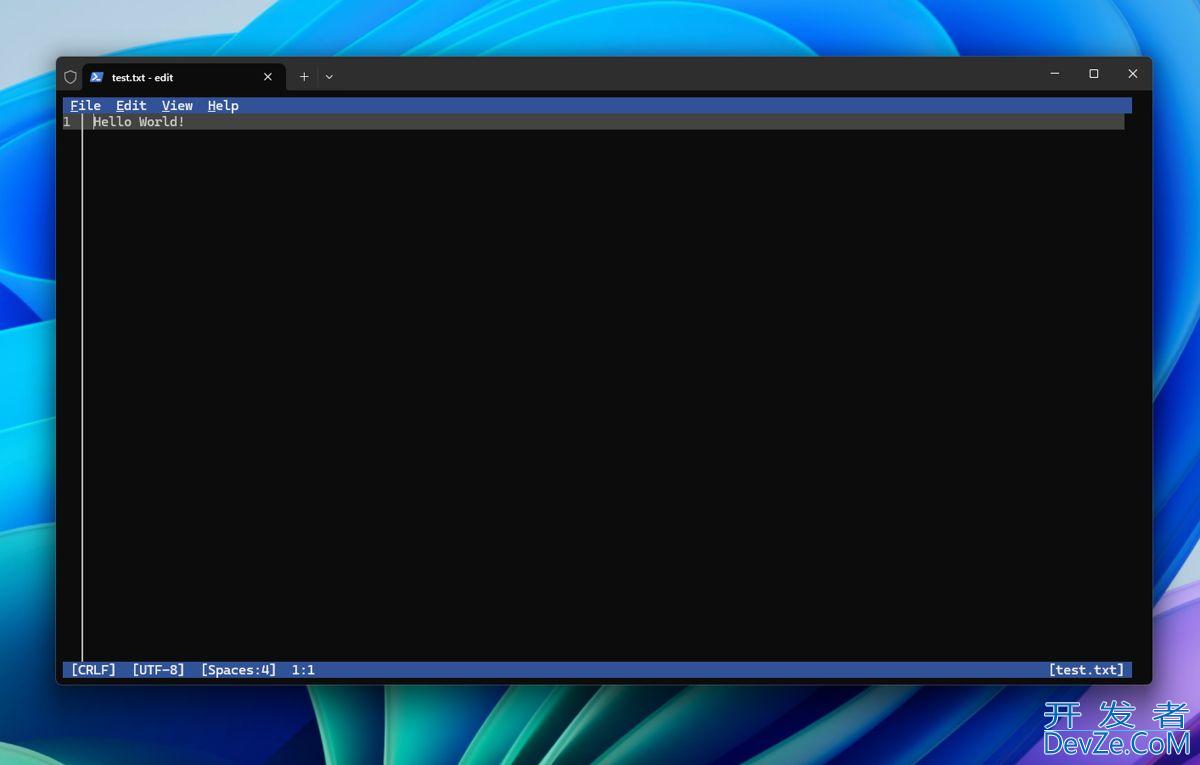
Task: Click line number 1 in the gutter
Action: 67,122
